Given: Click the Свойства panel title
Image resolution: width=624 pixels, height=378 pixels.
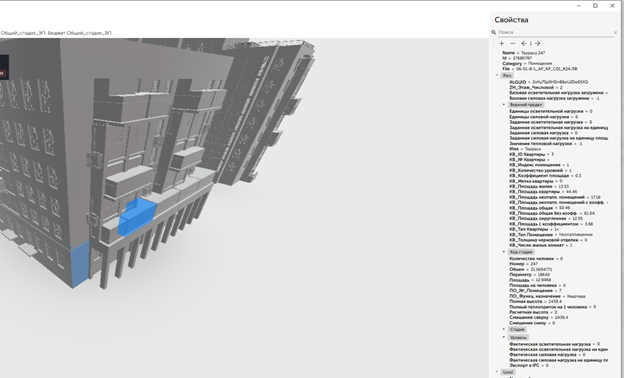Looking at the screenshot, I should 511,20.
